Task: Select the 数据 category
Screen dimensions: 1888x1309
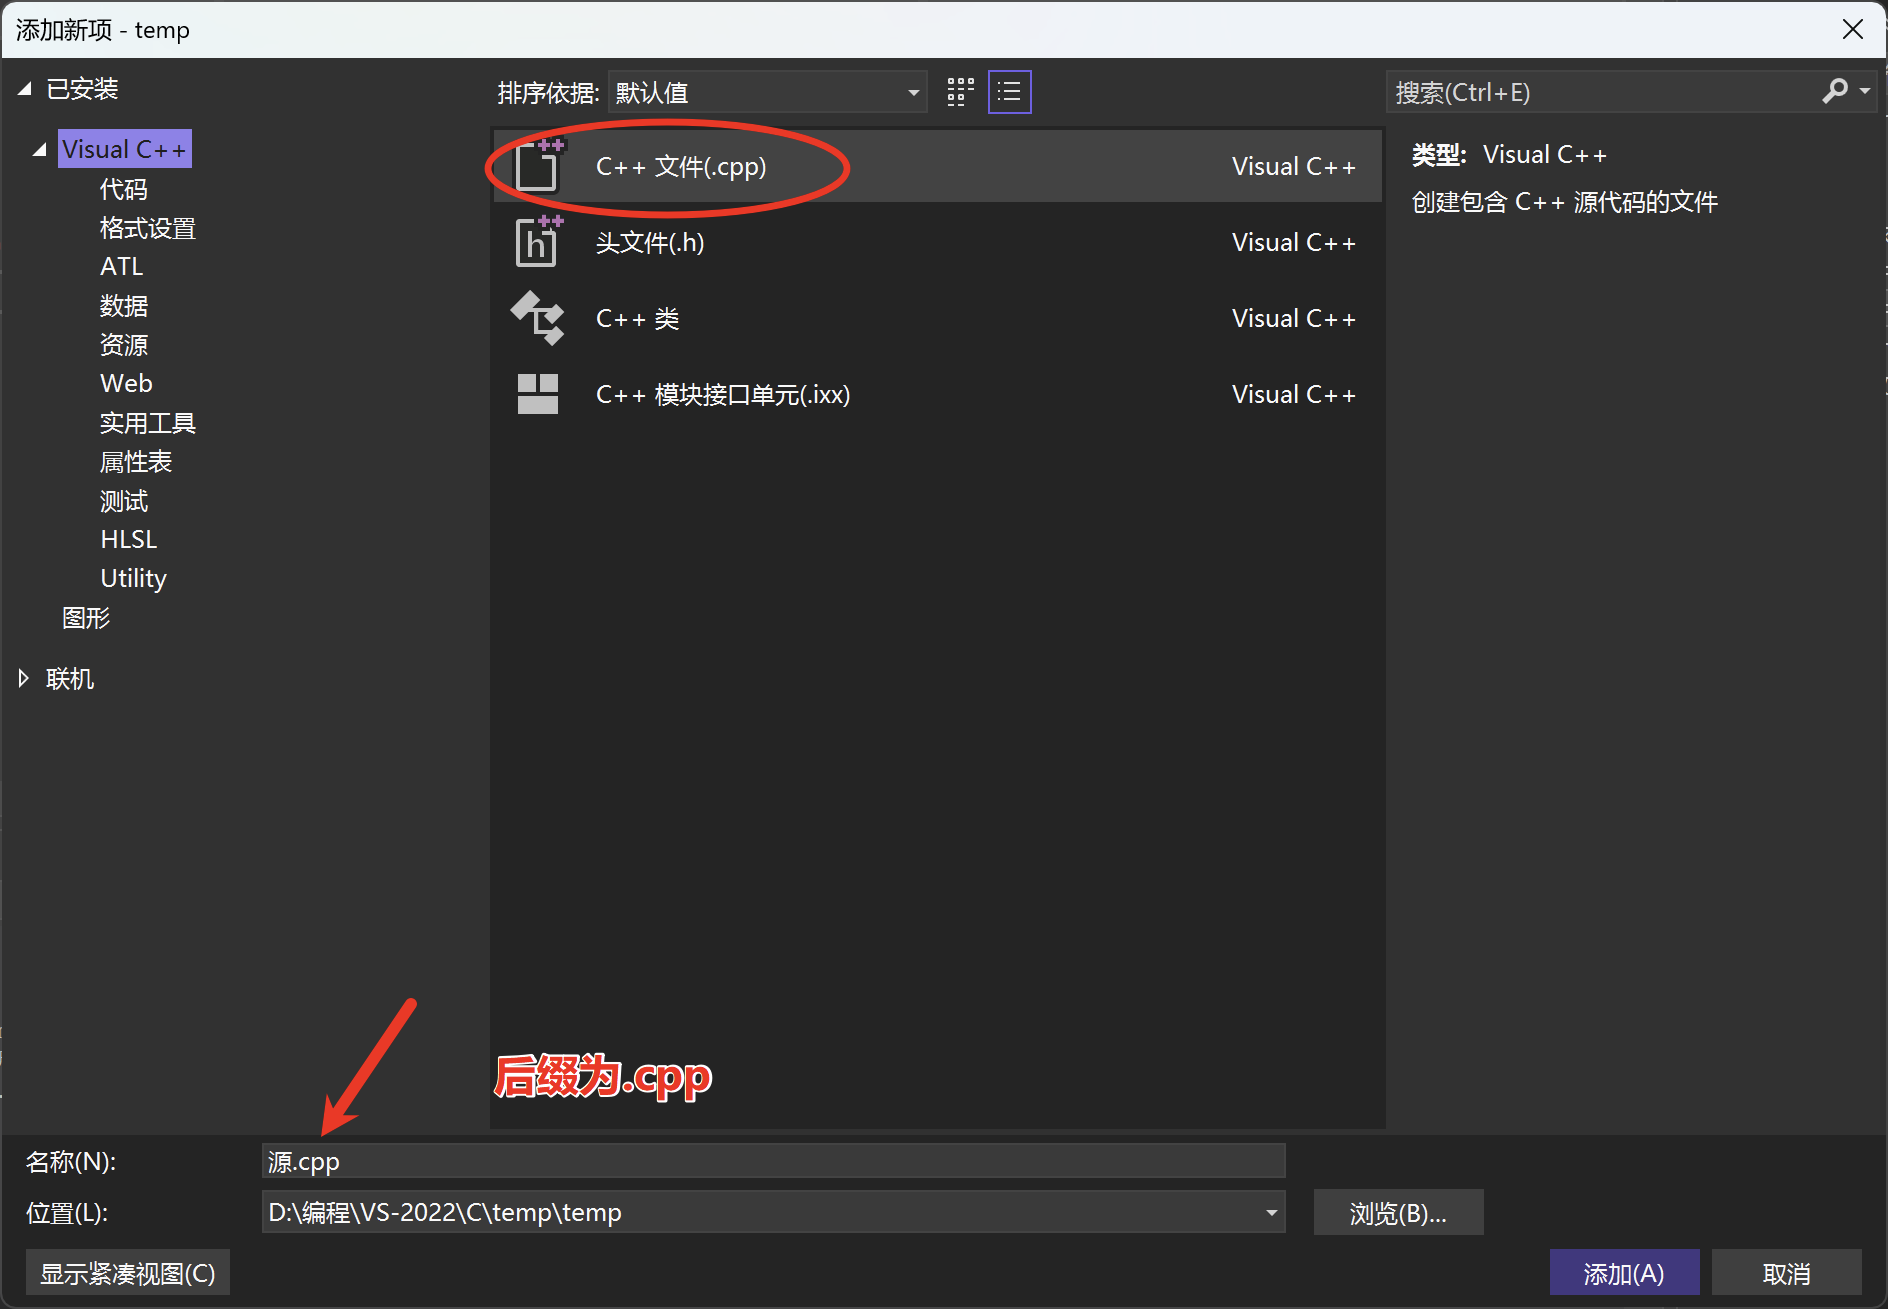Action: pyautogui.click(x=124, y=306)
